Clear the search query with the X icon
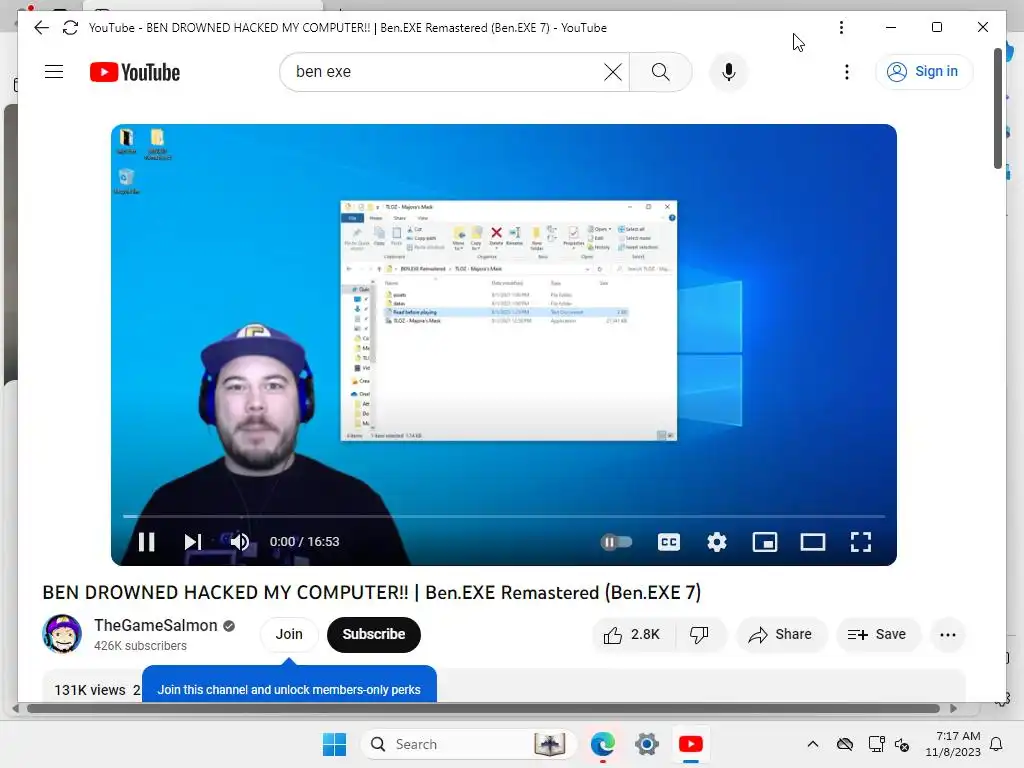Viewport: 1024px width, 768px height. (x=613, y=72)
